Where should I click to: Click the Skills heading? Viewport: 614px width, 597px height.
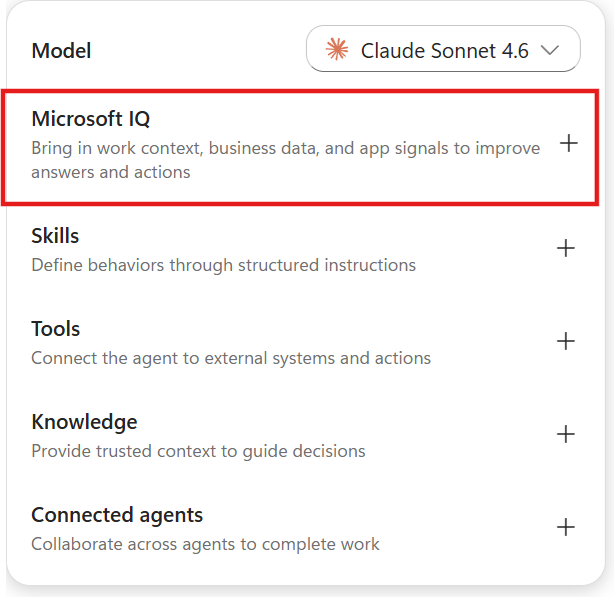point(55,236)
